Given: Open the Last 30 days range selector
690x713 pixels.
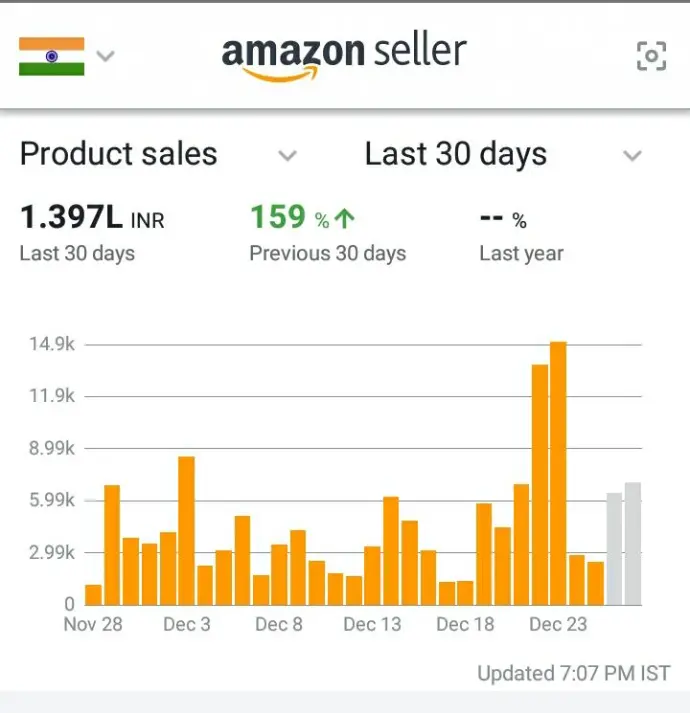Looking at the screenshot, I should pos(456,155).
